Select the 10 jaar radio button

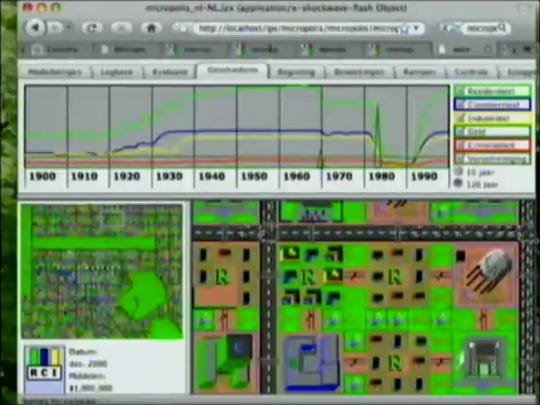458,172
